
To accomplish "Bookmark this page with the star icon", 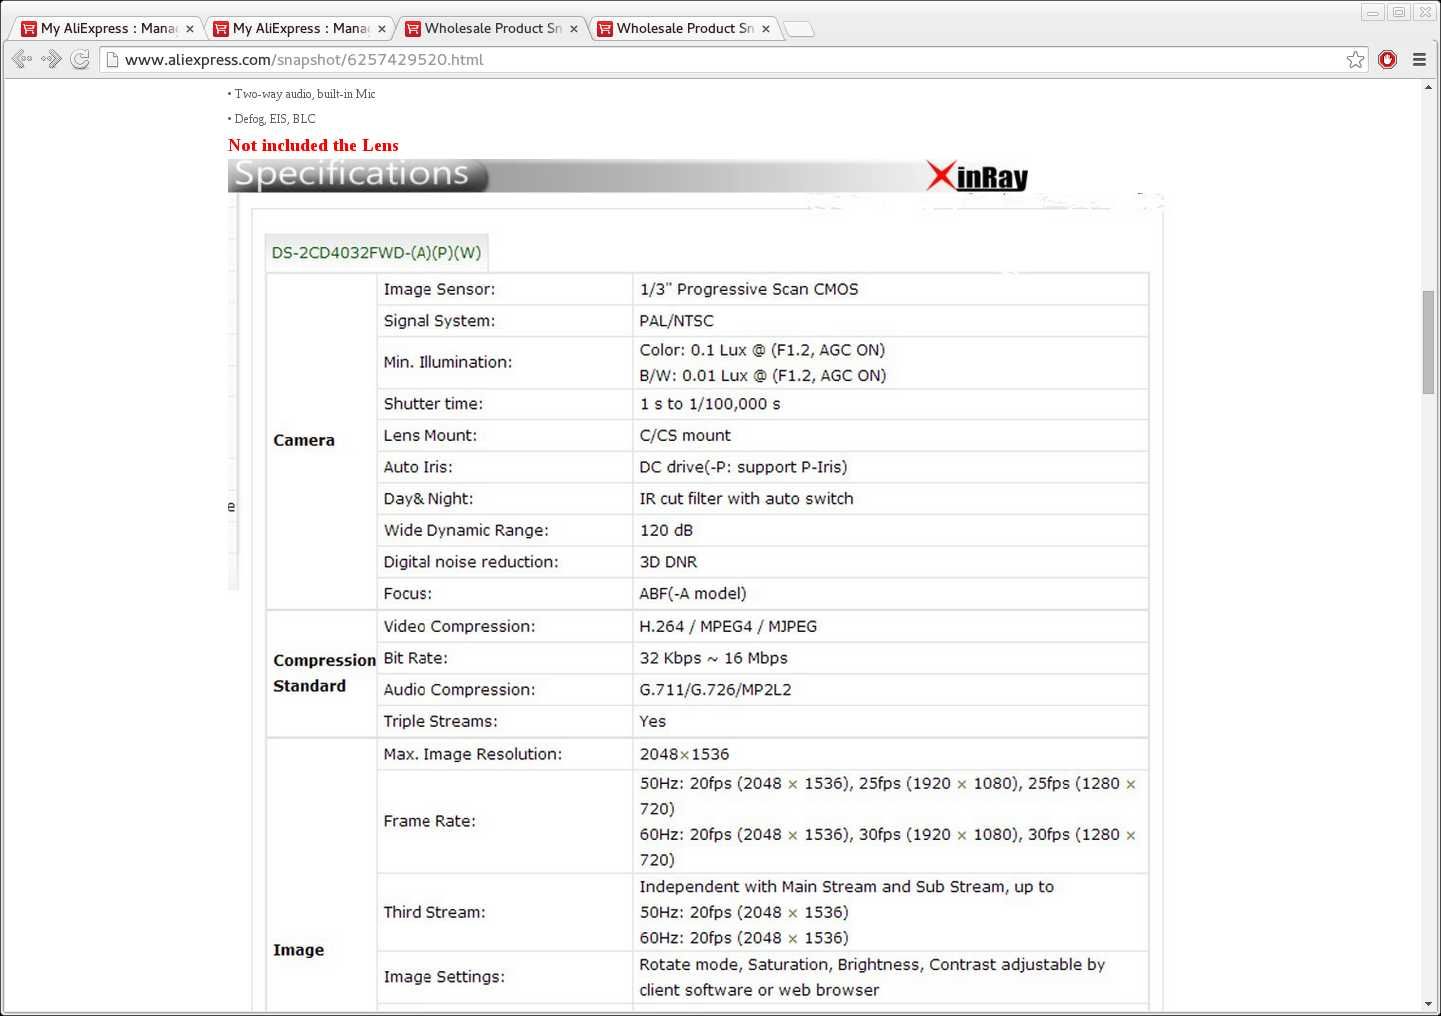I will coord(1355,60).
